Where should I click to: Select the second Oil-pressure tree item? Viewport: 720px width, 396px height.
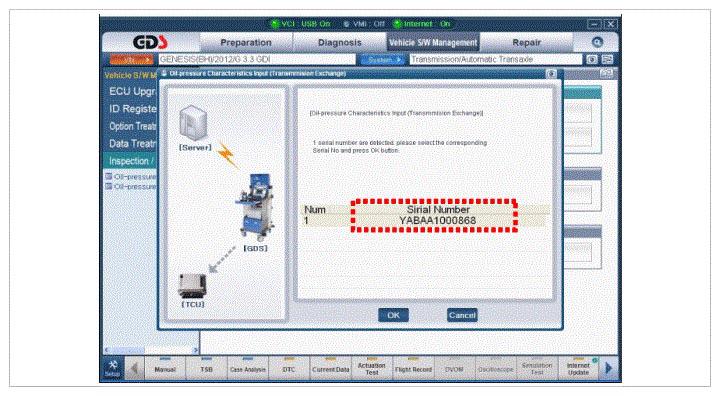[x=131, y=187]
